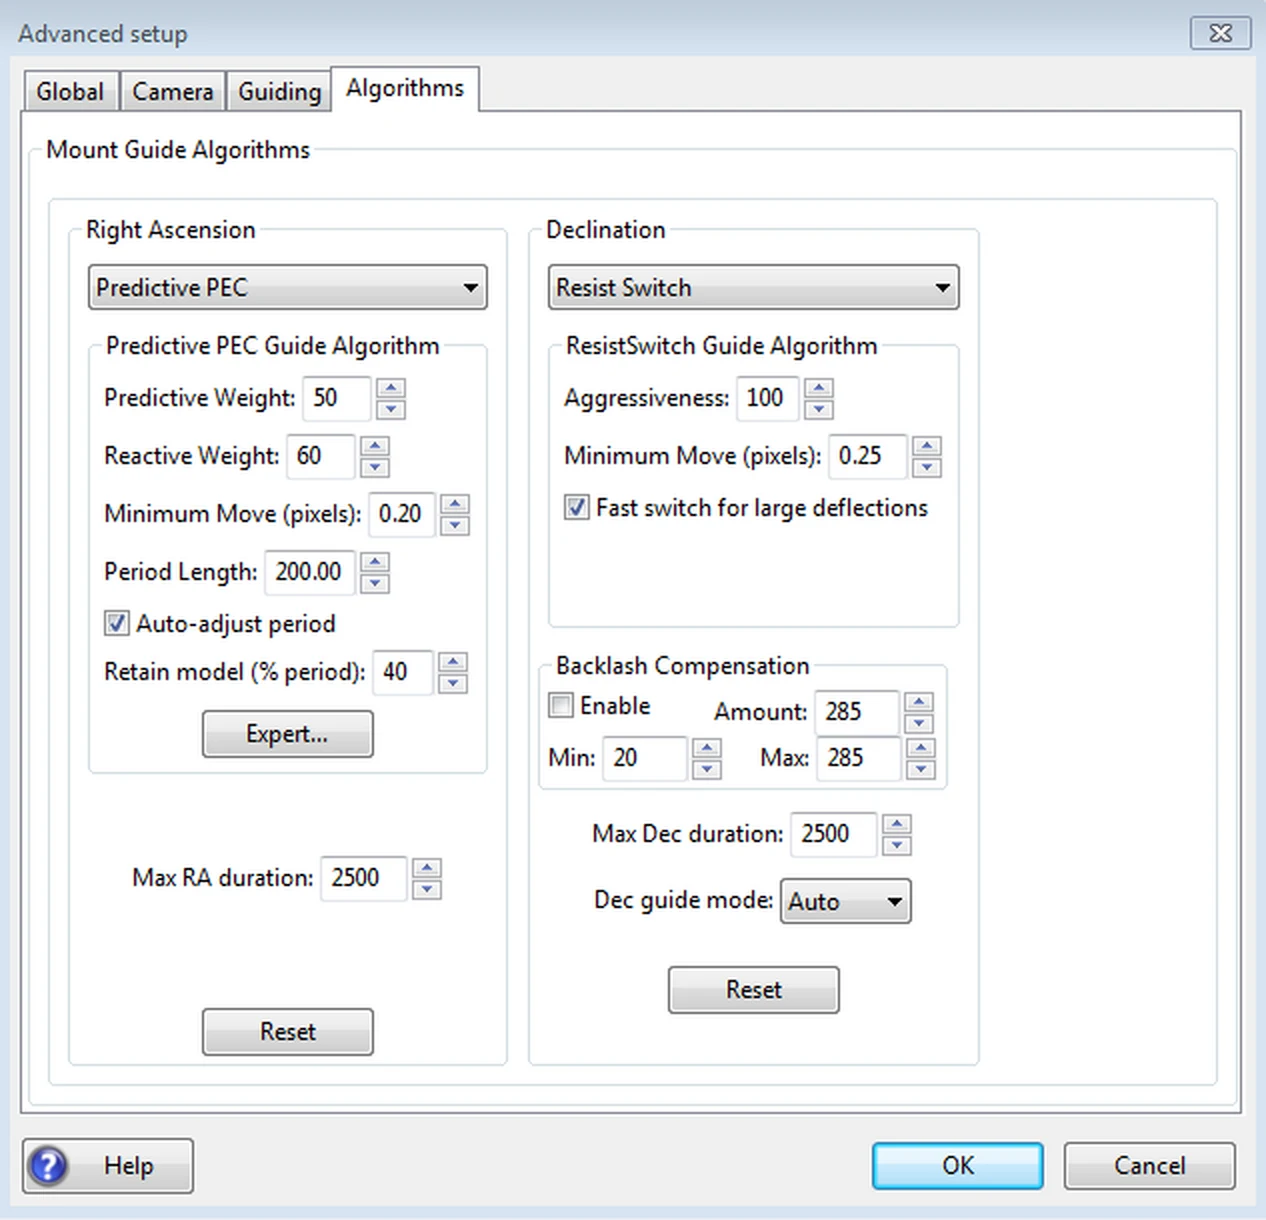Click the Predictive Weight value field

(x=338, y=398)
